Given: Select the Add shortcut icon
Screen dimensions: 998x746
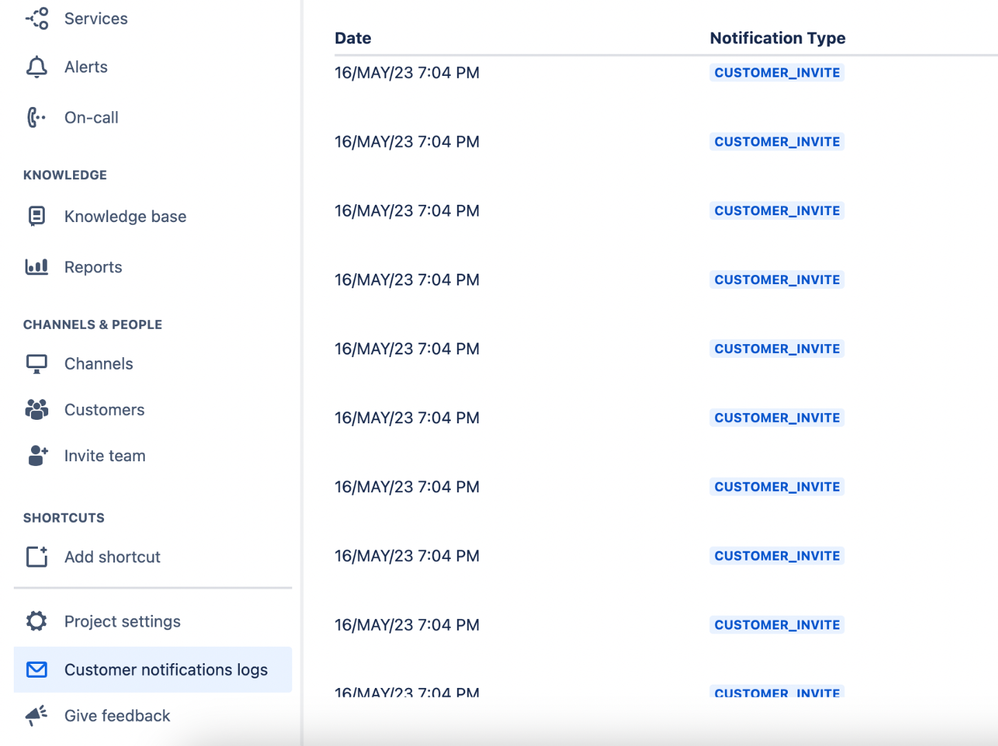Looking at the screenshot, I should pyautogui.click(x=36, y=557).
